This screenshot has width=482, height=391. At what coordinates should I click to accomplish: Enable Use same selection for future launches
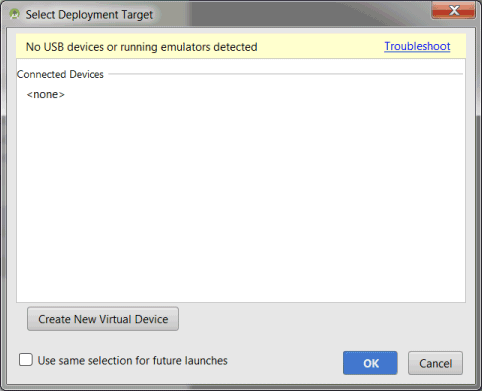26,360
